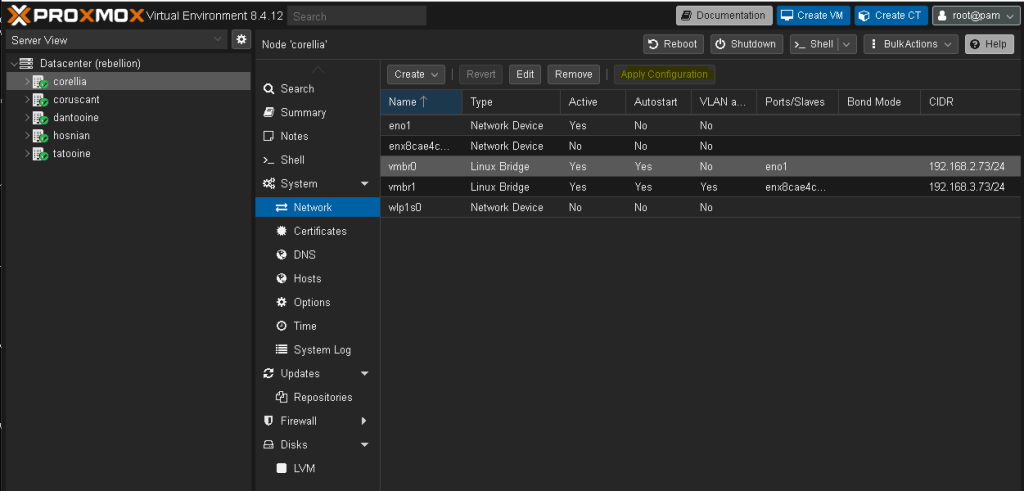Click the dantooine node icon
This screenshot has height=491, width=1024.
(41, 118)
